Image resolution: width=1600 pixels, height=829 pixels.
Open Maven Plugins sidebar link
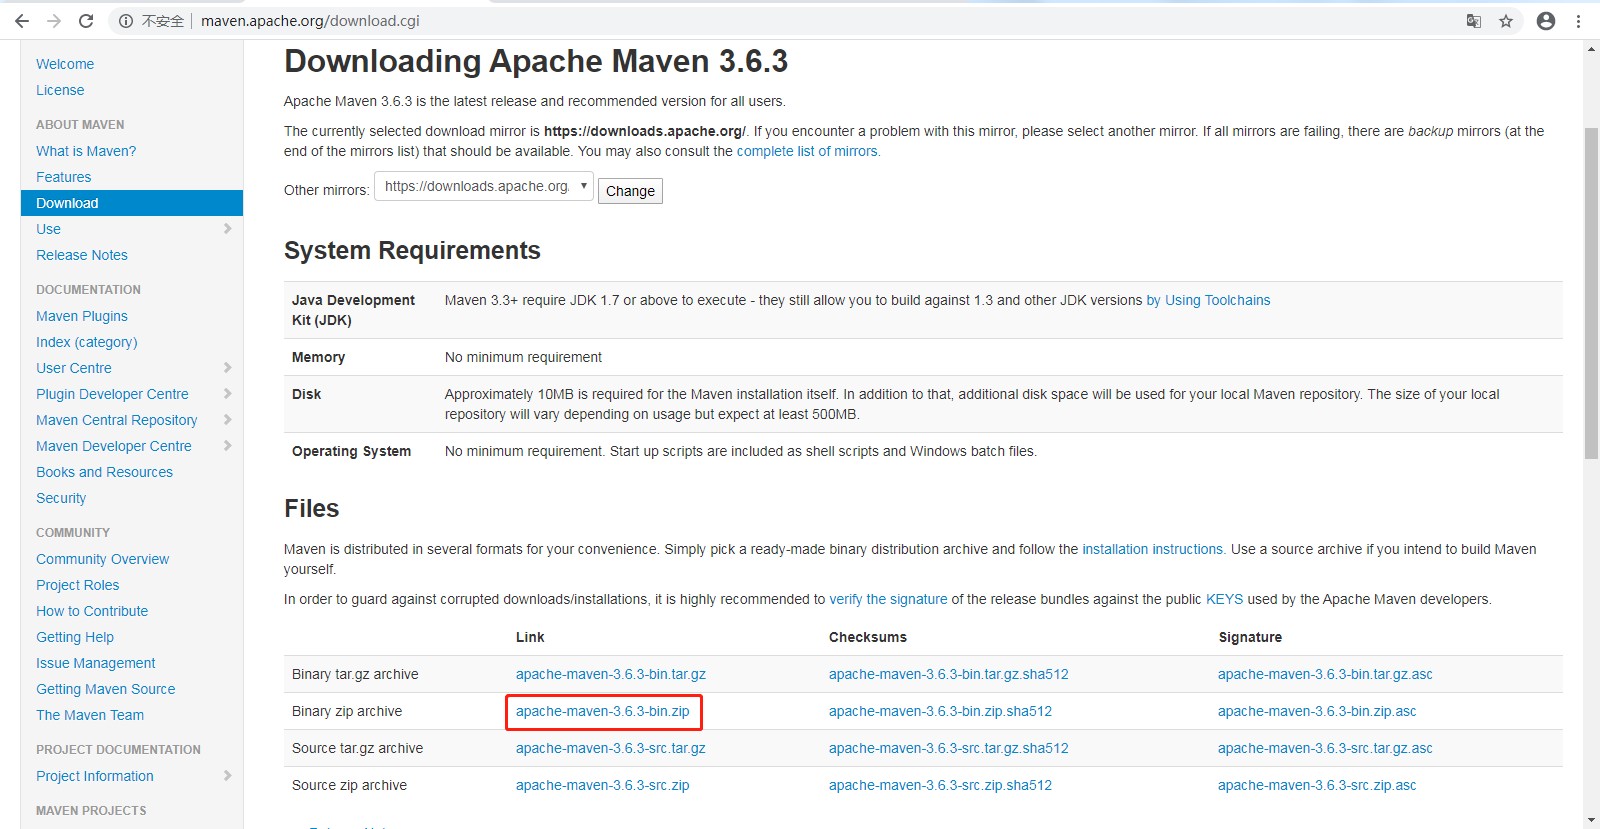click(x=82, y=316)
